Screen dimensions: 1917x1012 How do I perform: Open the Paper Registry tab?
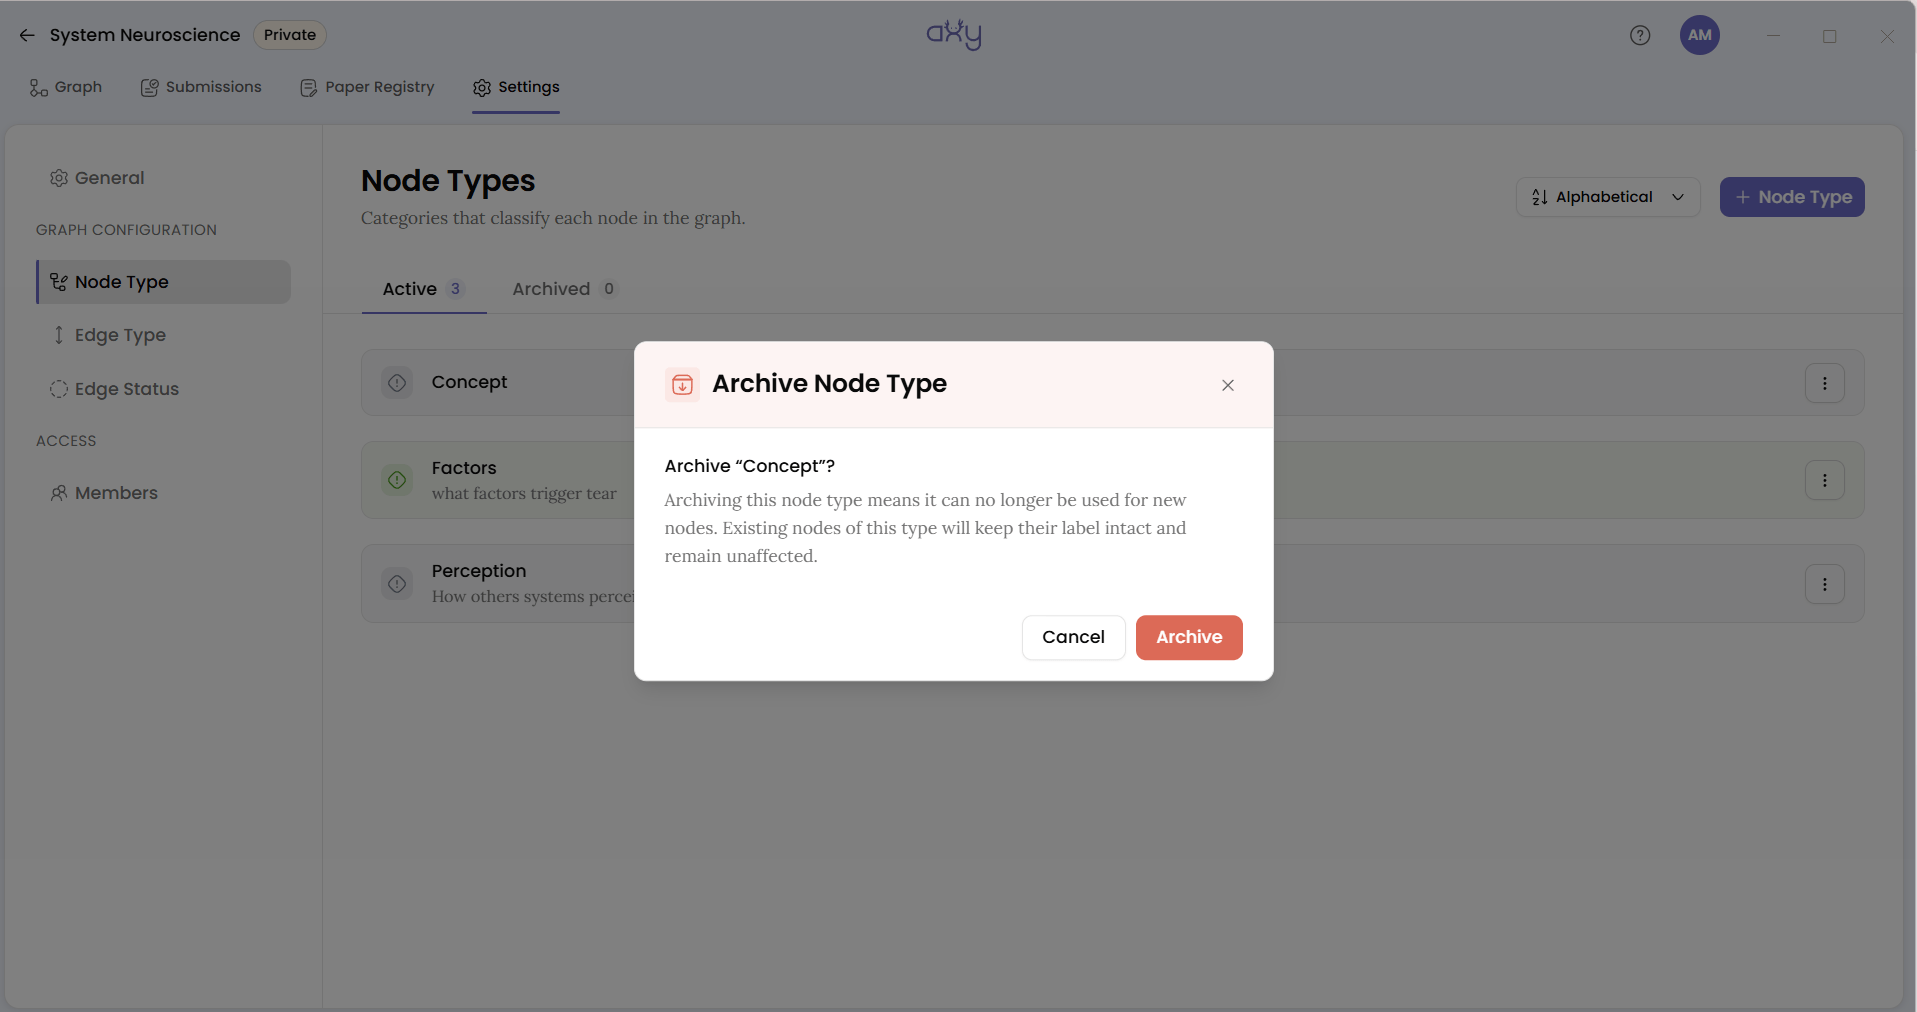(367, 88)
